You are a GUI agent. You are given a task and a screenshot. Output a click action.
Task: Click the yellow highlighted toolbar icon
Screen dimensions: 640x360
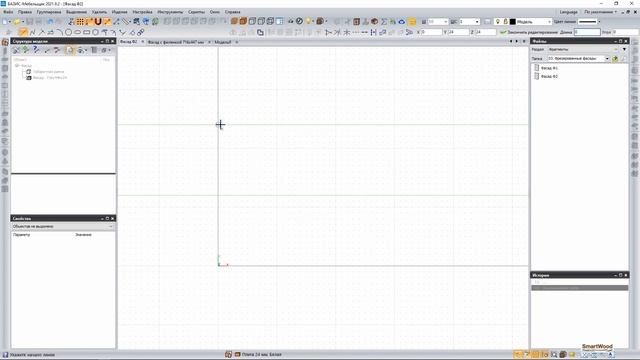click(412, 21)
